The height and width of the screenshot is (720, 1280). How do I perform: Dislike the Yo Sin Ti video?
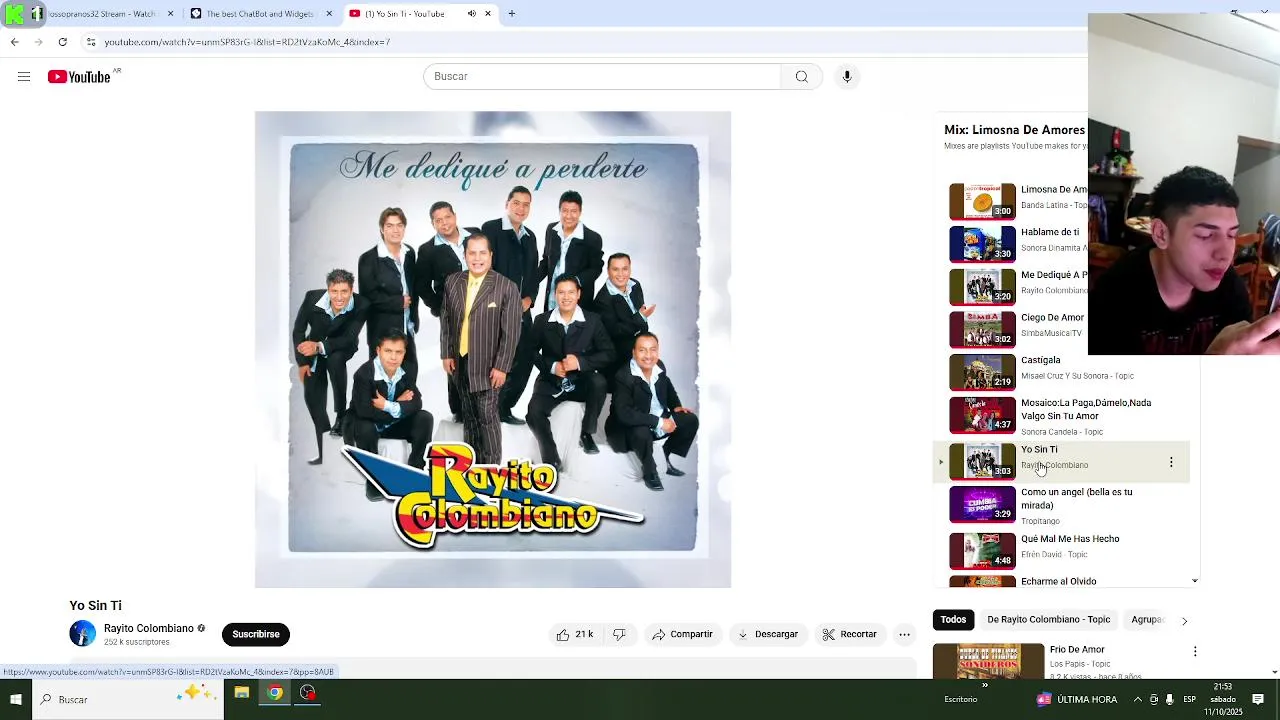[x=619, y=634]
